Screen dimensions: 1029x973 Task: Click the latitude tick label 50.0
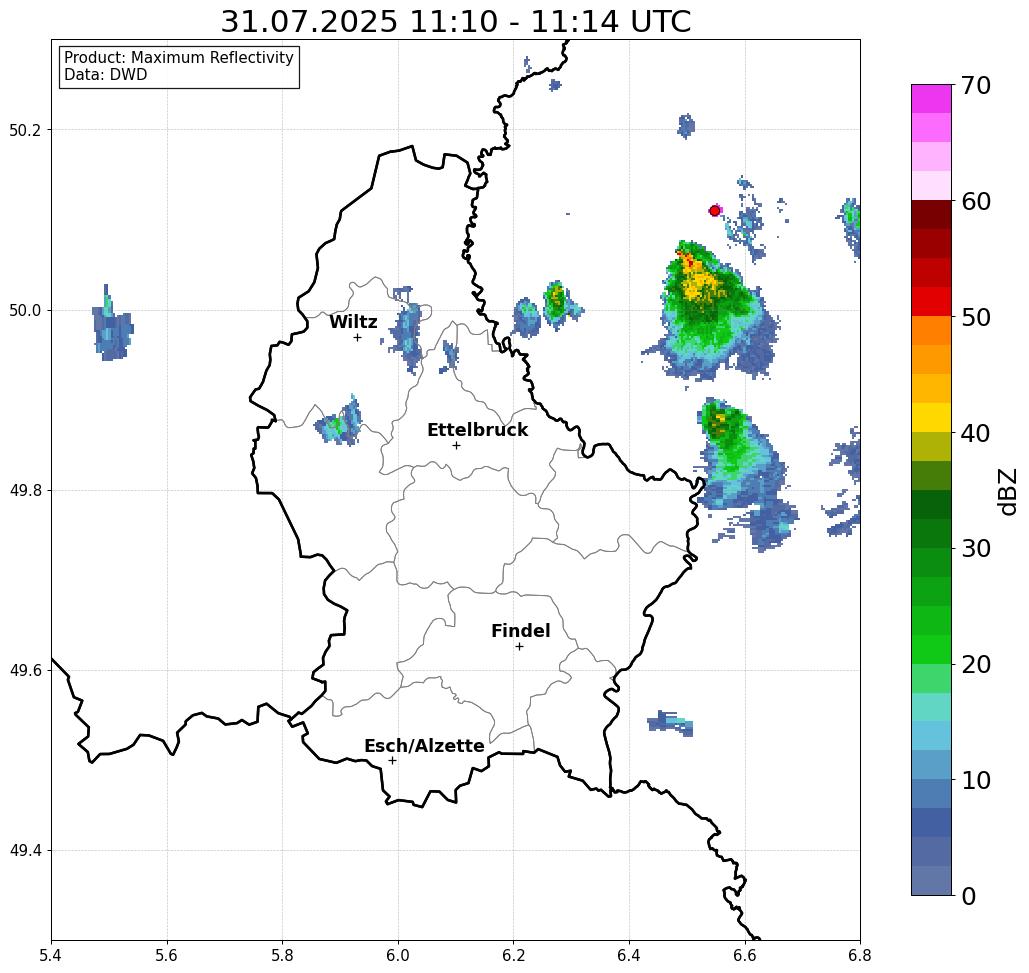point(24,310)
